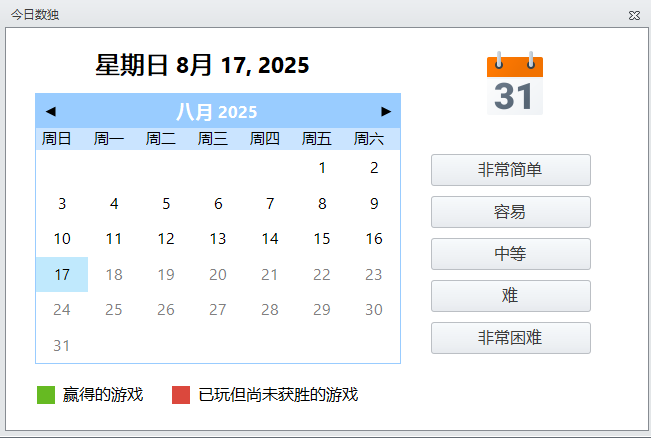Click the previous month arrow

[51, 111]
